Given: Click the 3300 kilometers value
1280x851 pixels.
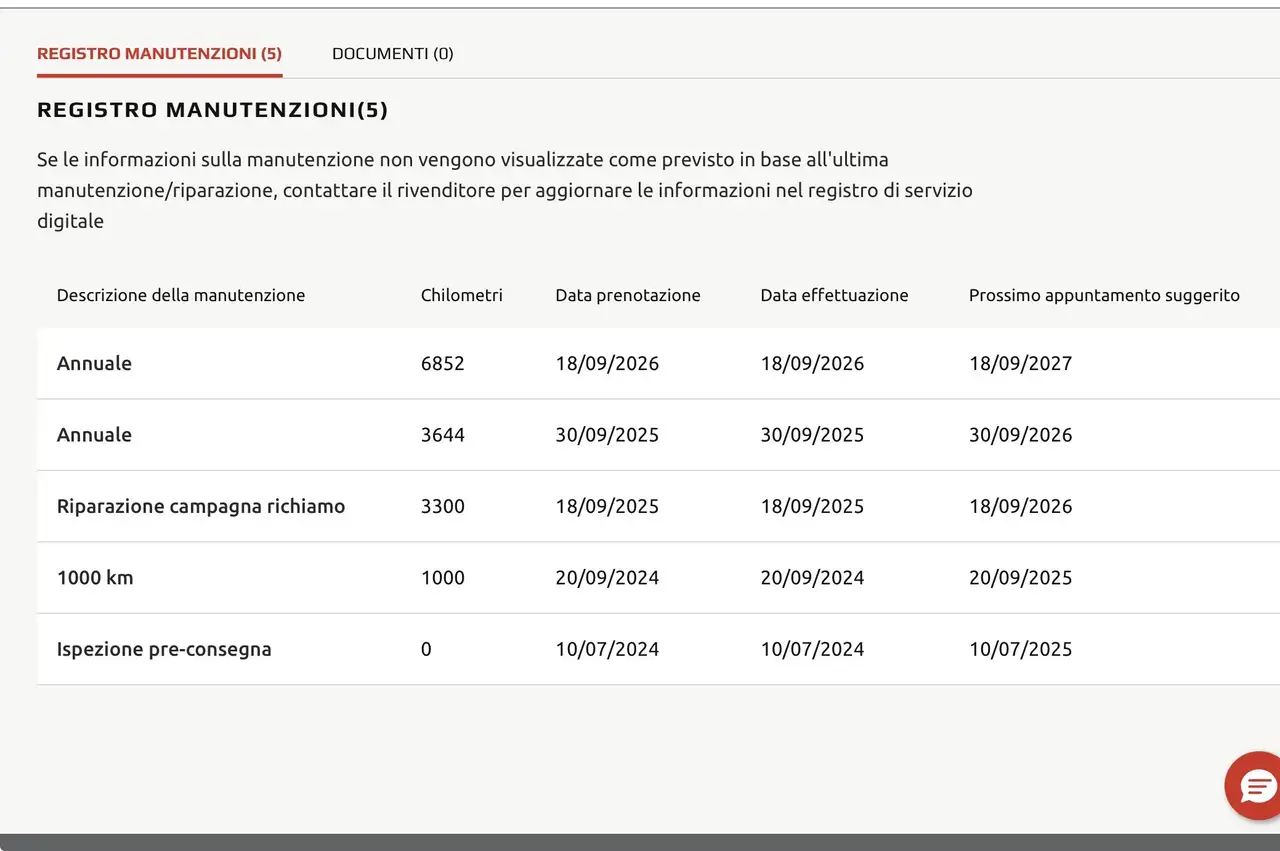Looking at the screenshot, I should click(x=443, y=506).
